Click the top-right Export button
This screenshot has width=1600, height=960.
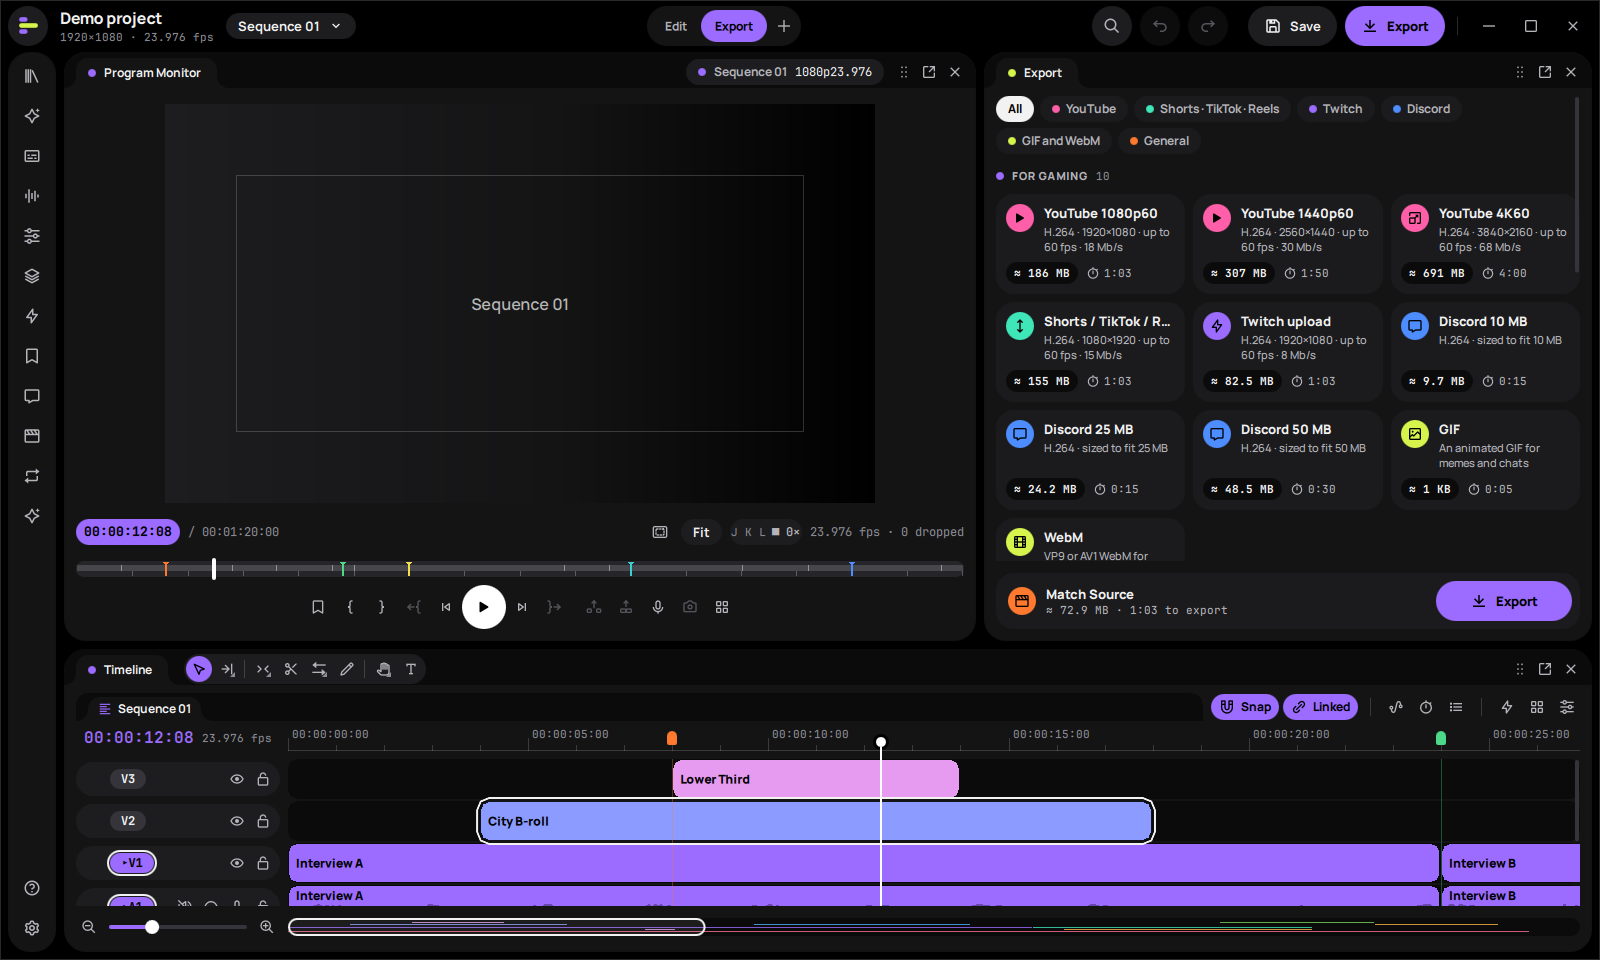click(1395, 26)
